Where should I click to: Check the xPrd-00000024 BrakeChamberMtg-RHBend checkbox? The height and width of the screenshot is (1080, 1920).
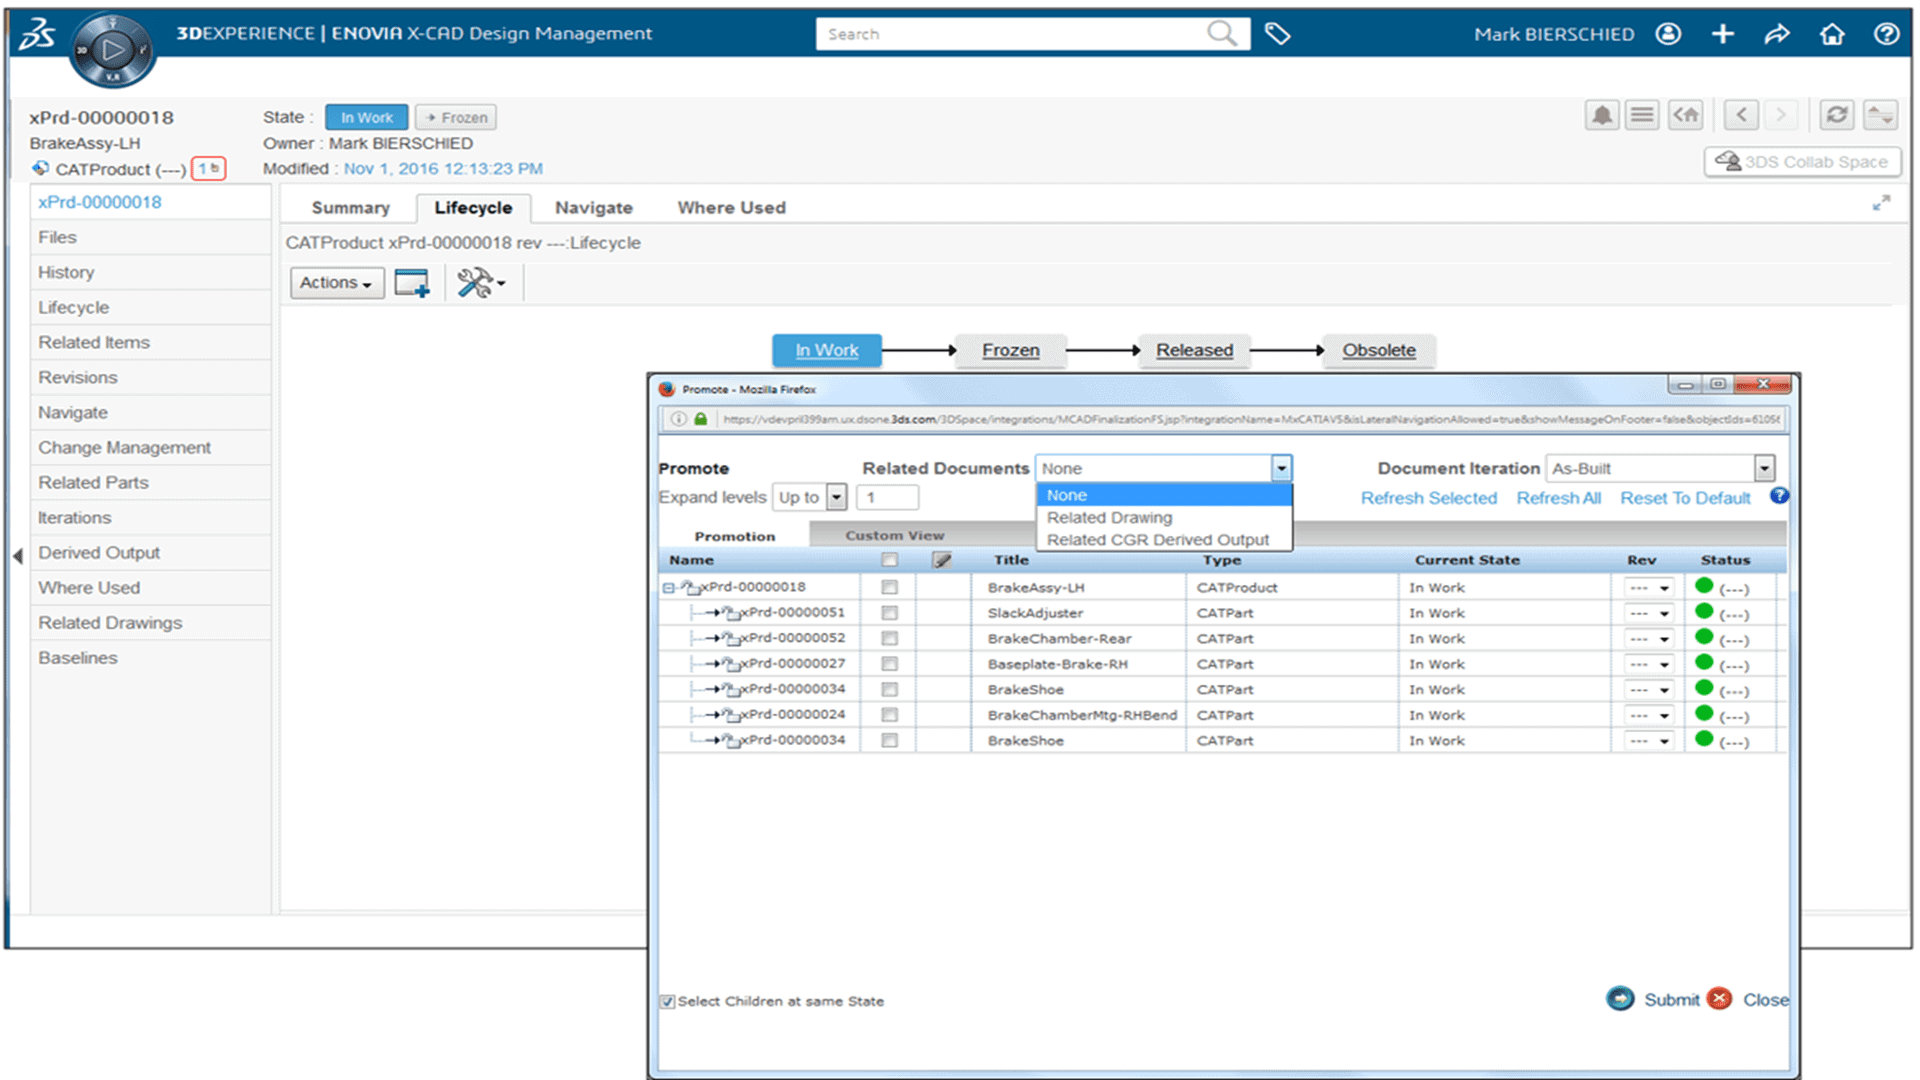889,715
